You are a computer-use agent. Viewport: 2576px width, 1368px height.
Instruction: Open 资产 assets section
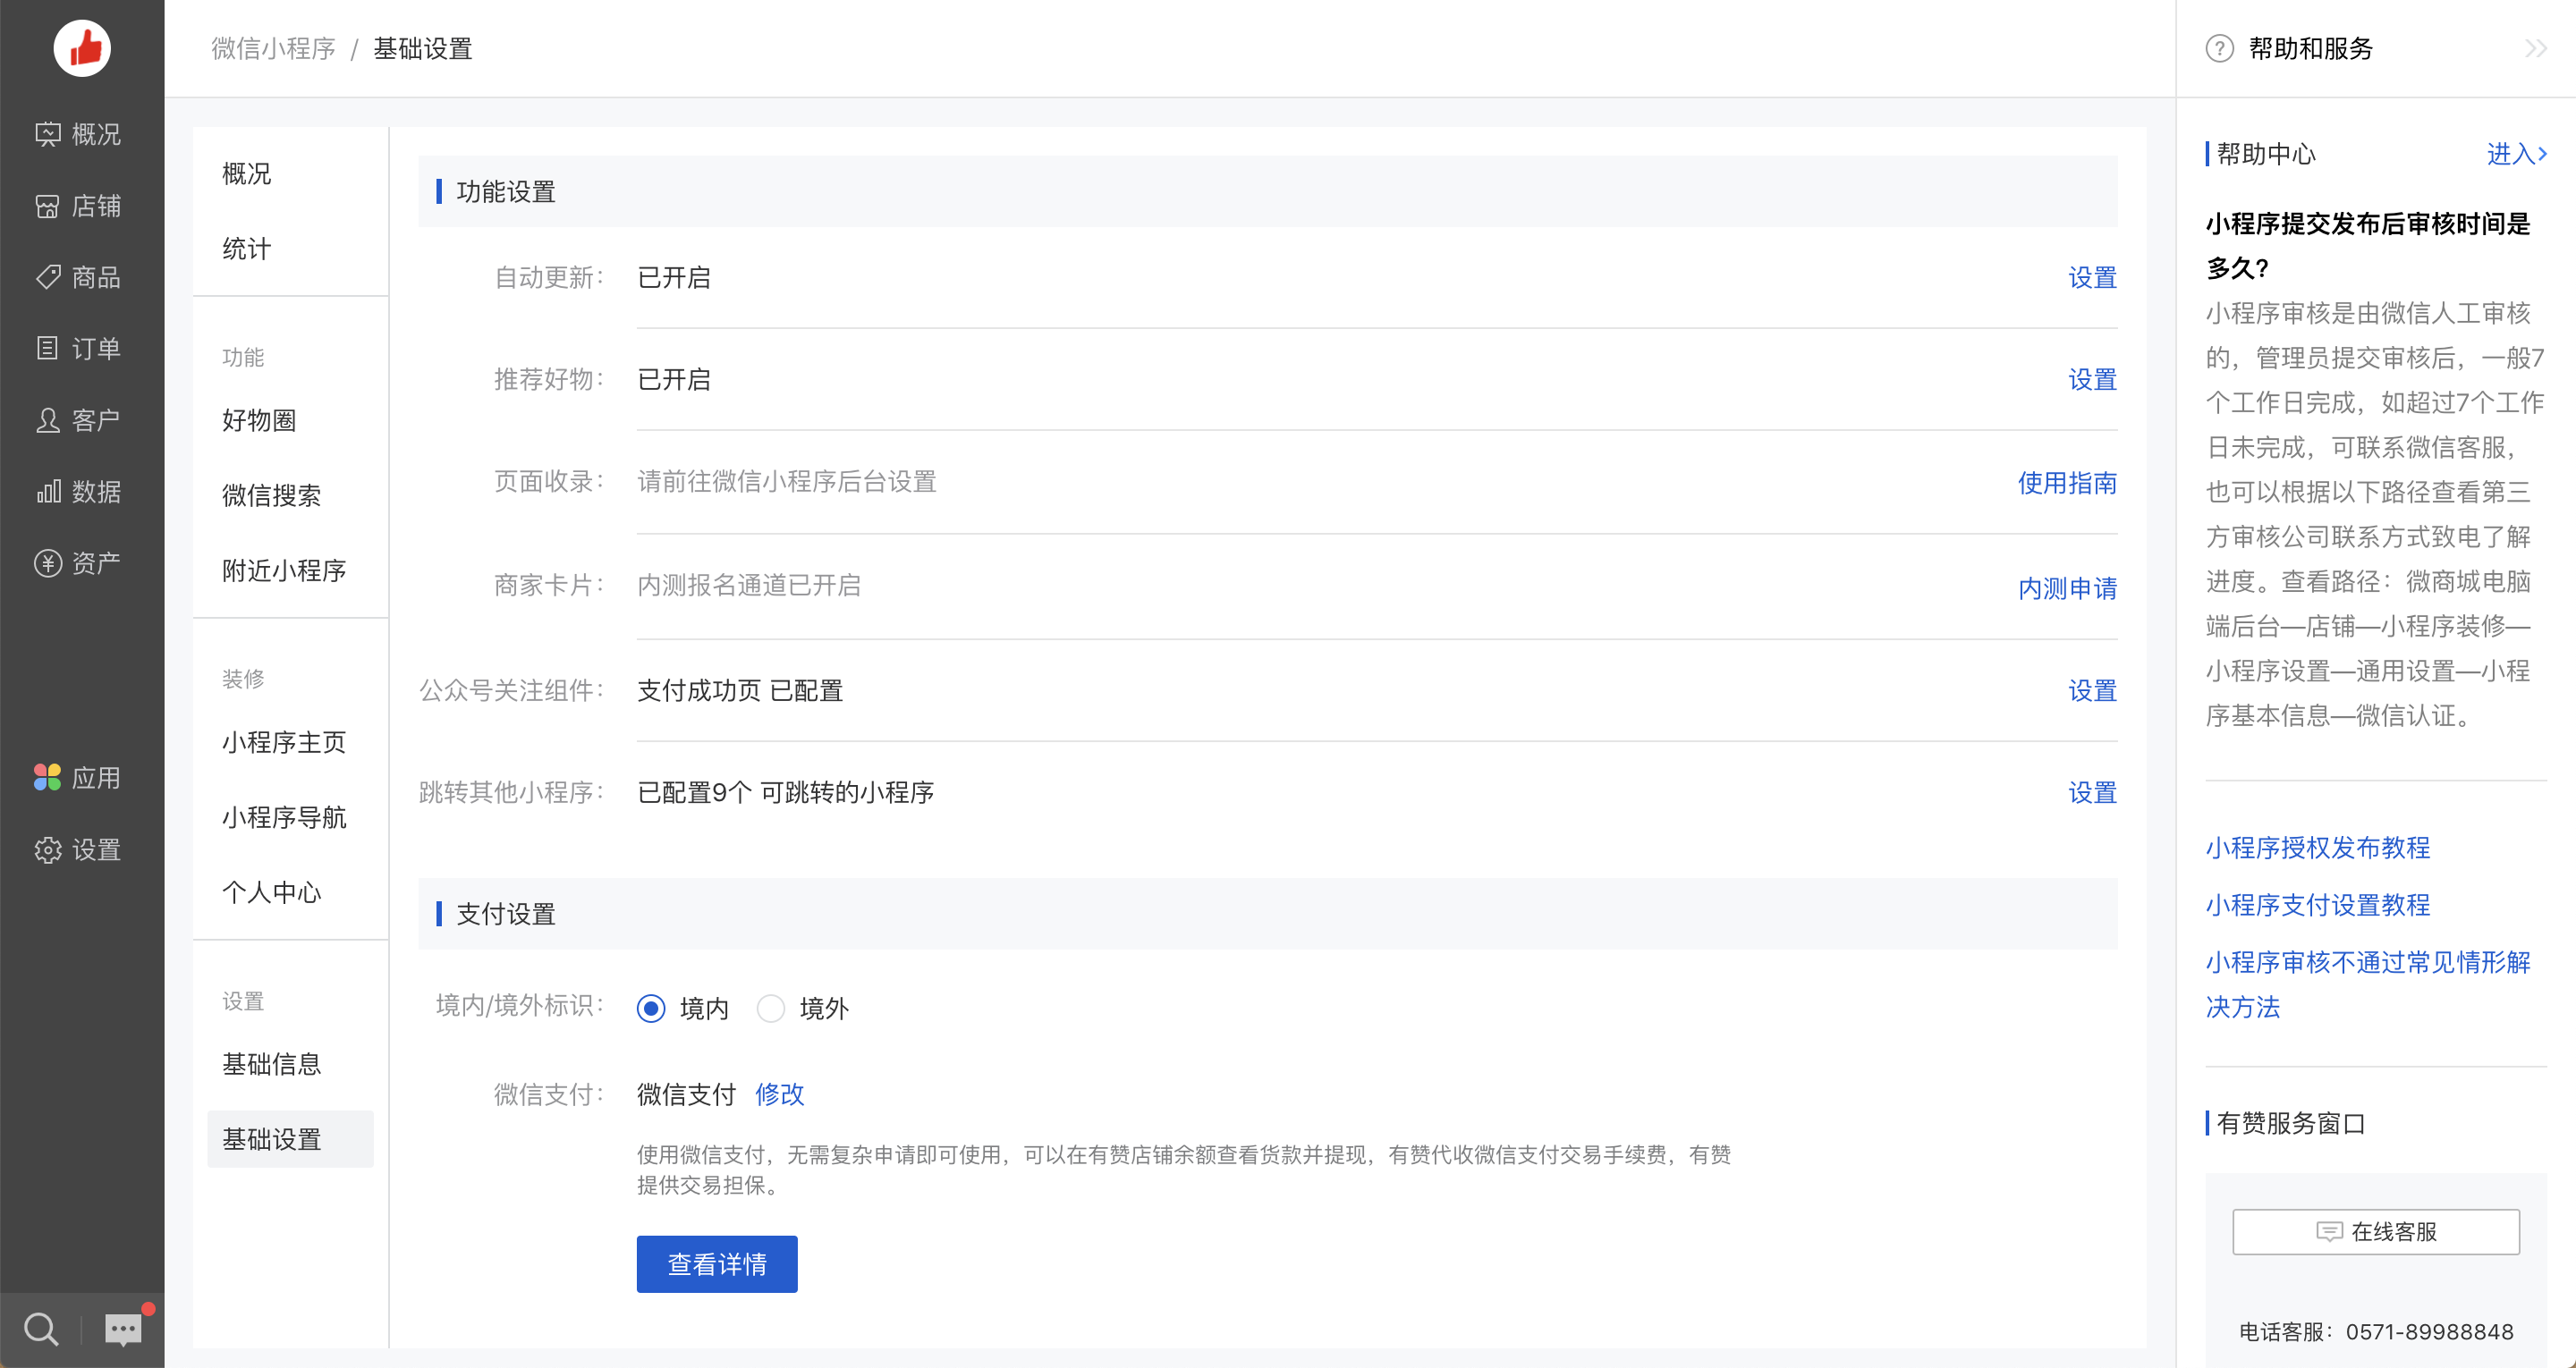(x=79, y=563)
